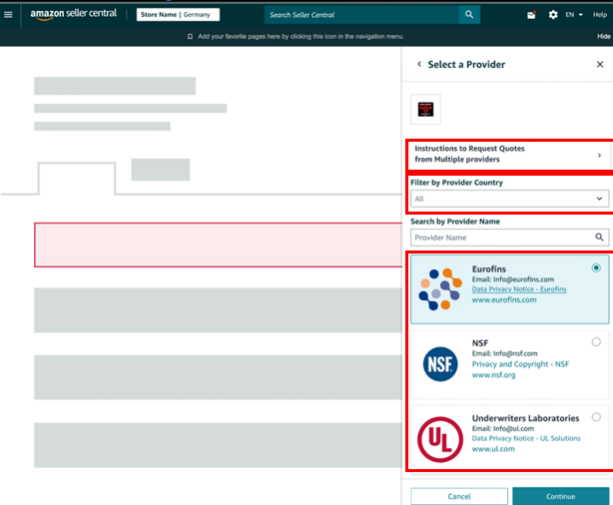613x505 pixels.
Task: Select the Eurofins radio button
Action: tap(596, 268)
